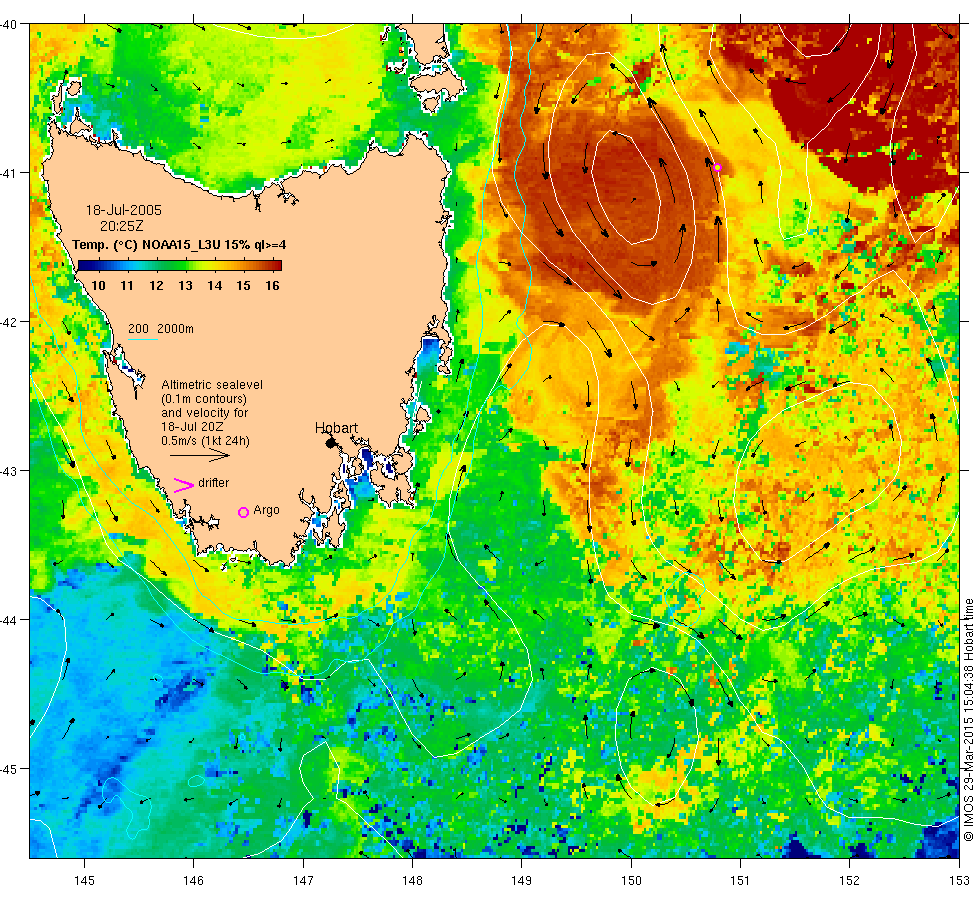Viewport: 980px width, 900px height.
Task: Click latitude axis label '-44'
Action: point(8,621)
